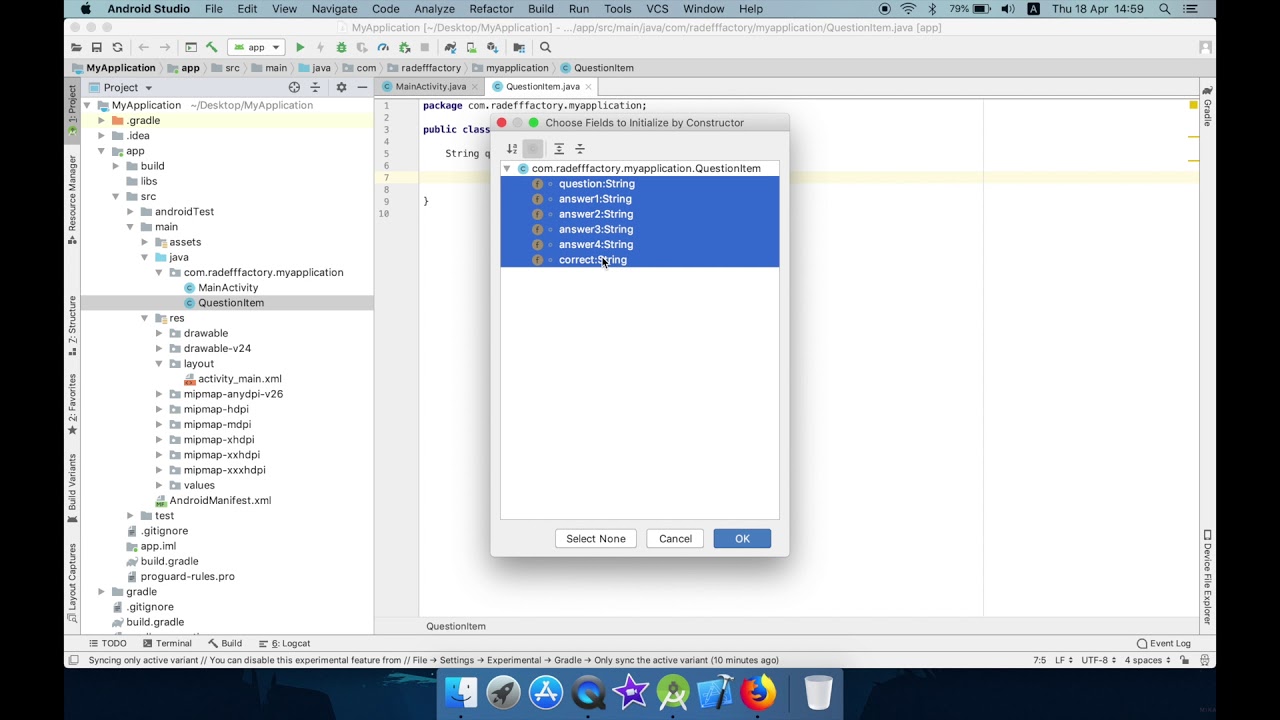Open the app run configuration dropdown
Screen dimensions: 1280x720
pyautogui.click(x=256, y=47)
